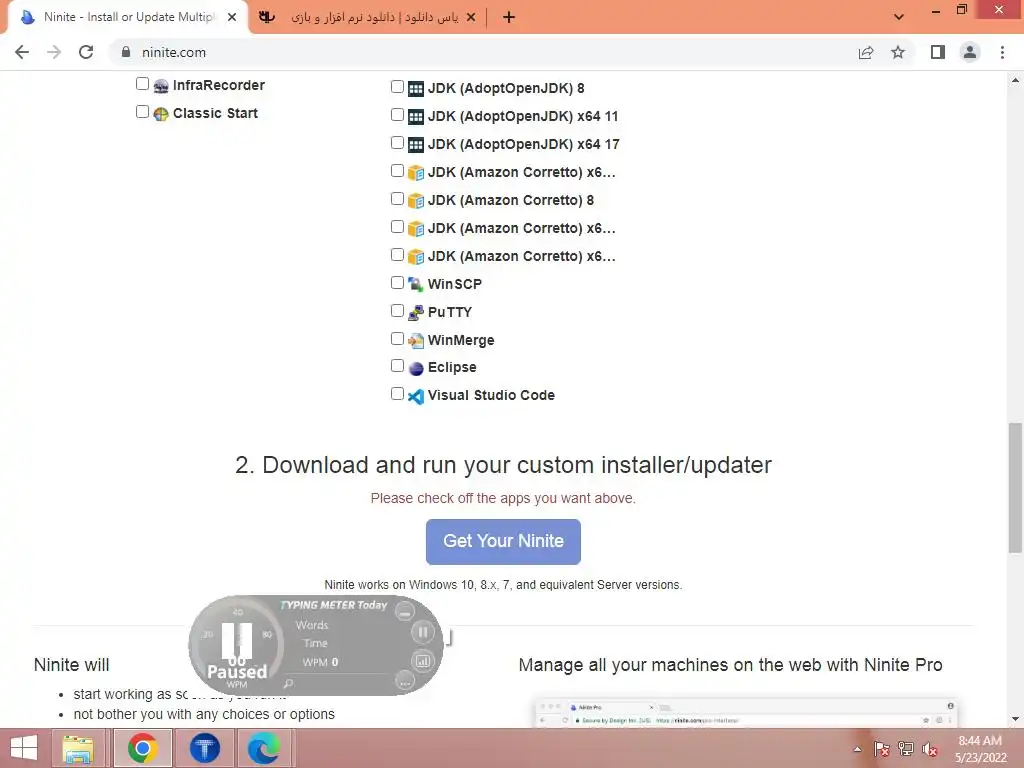This screenshot has height=768, width=1024.
Task: Click the WinSCP app icon
Action: pos(415,284)
